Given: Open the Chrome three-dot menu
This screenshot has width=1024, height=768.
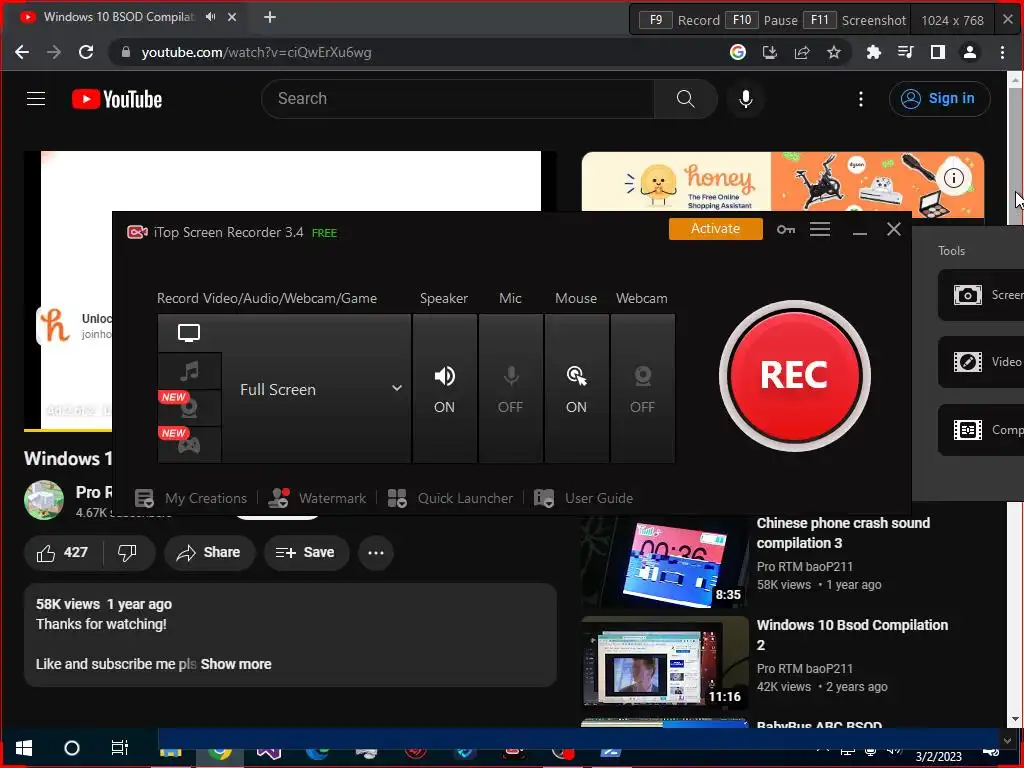Looking at the screenshot, I should [x=1002, y=52].
